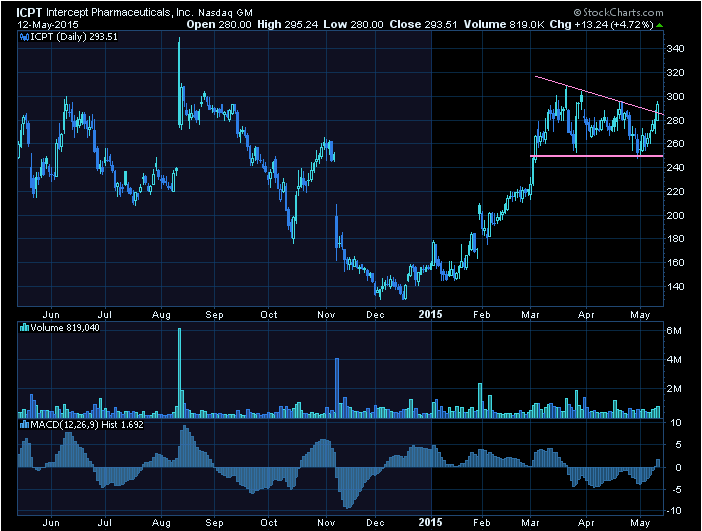Click the May label under the MACD panel
The width and height of the screenshot is (702, 531).
(x=640, y=522)
